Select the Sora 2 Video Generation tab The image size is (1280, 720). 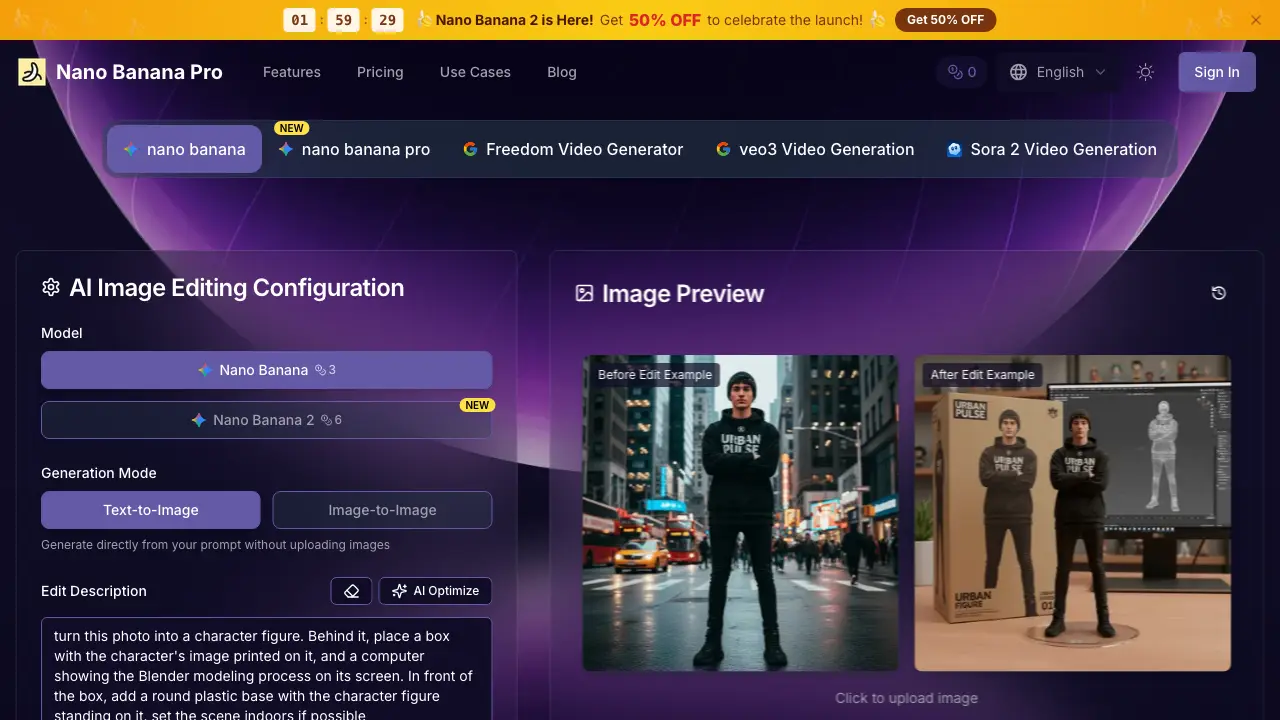click(1051, 149)
